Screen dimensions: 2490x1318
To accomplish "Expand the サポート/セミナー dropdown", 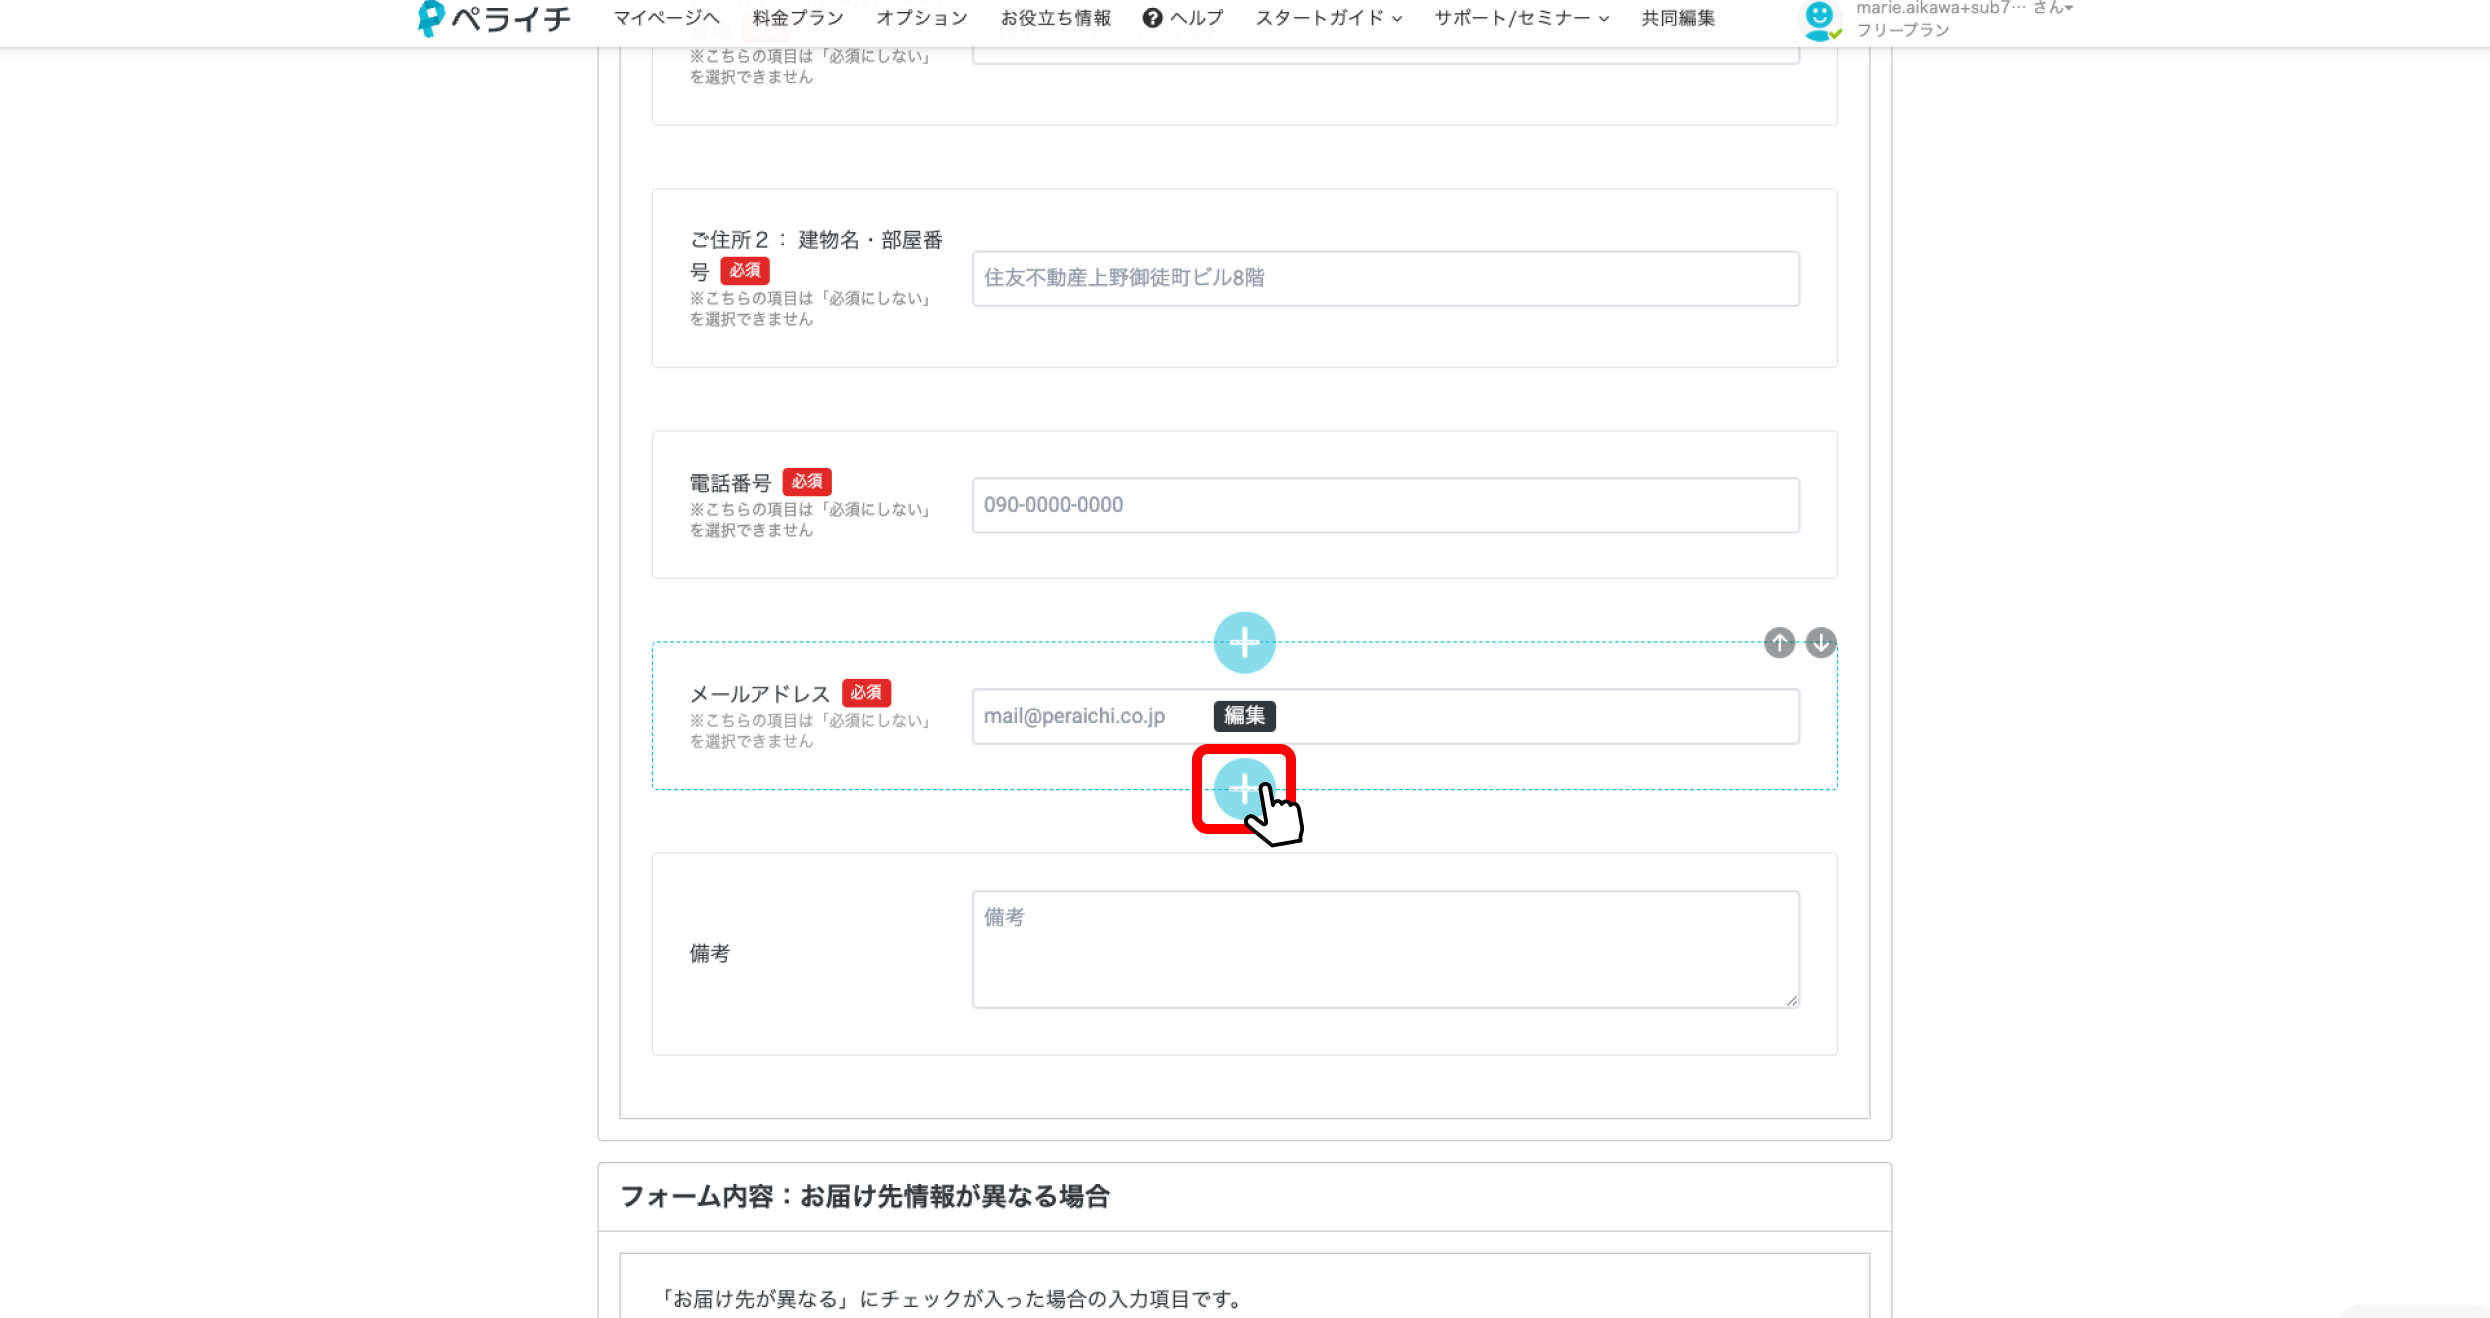I will tap(1522, 18).
